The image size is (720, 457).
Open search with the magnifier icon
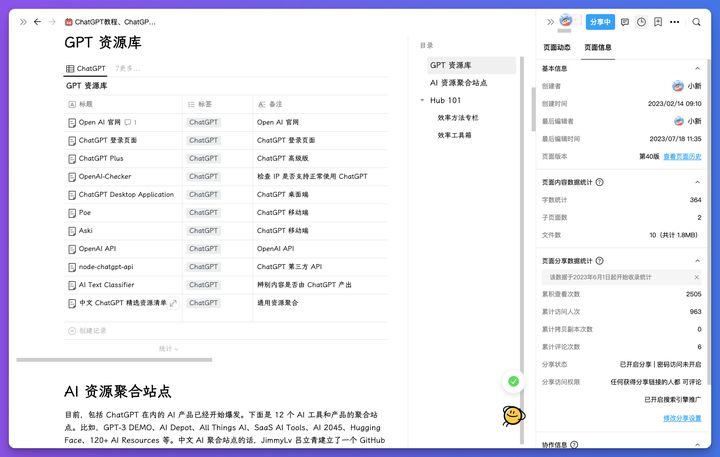click(x=696, y=22)
